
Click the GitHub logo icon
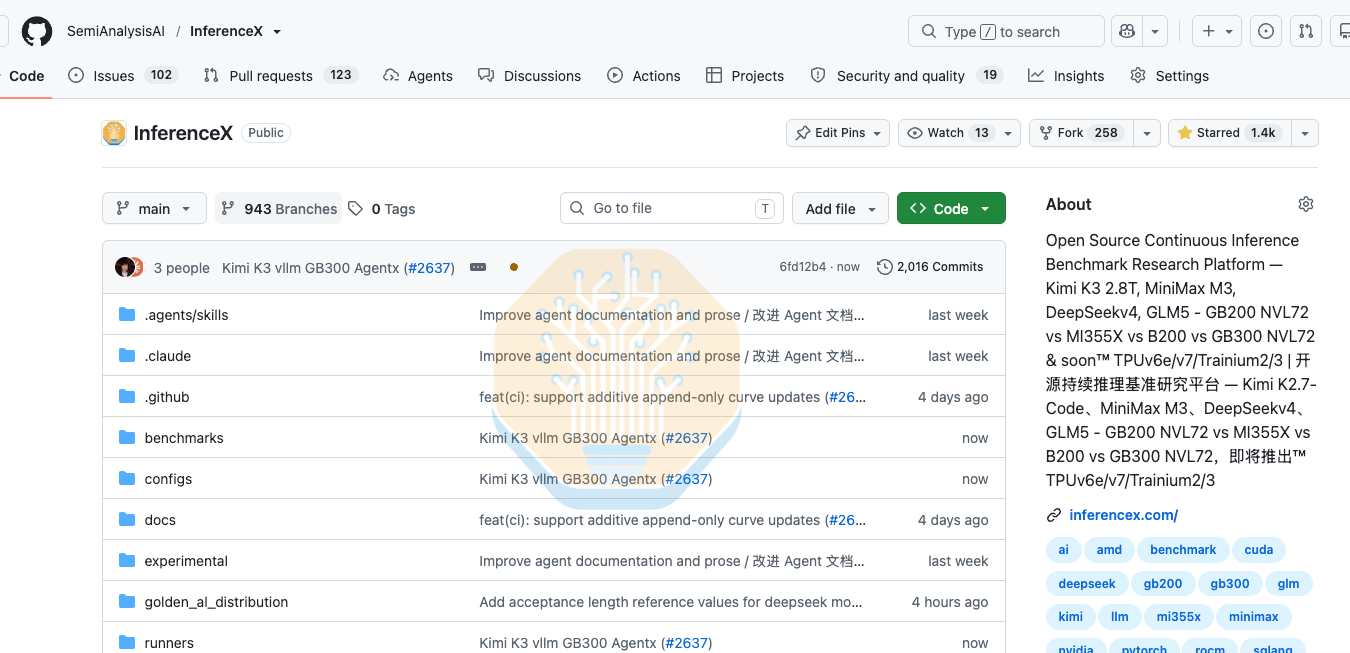[x=37, y=31]
